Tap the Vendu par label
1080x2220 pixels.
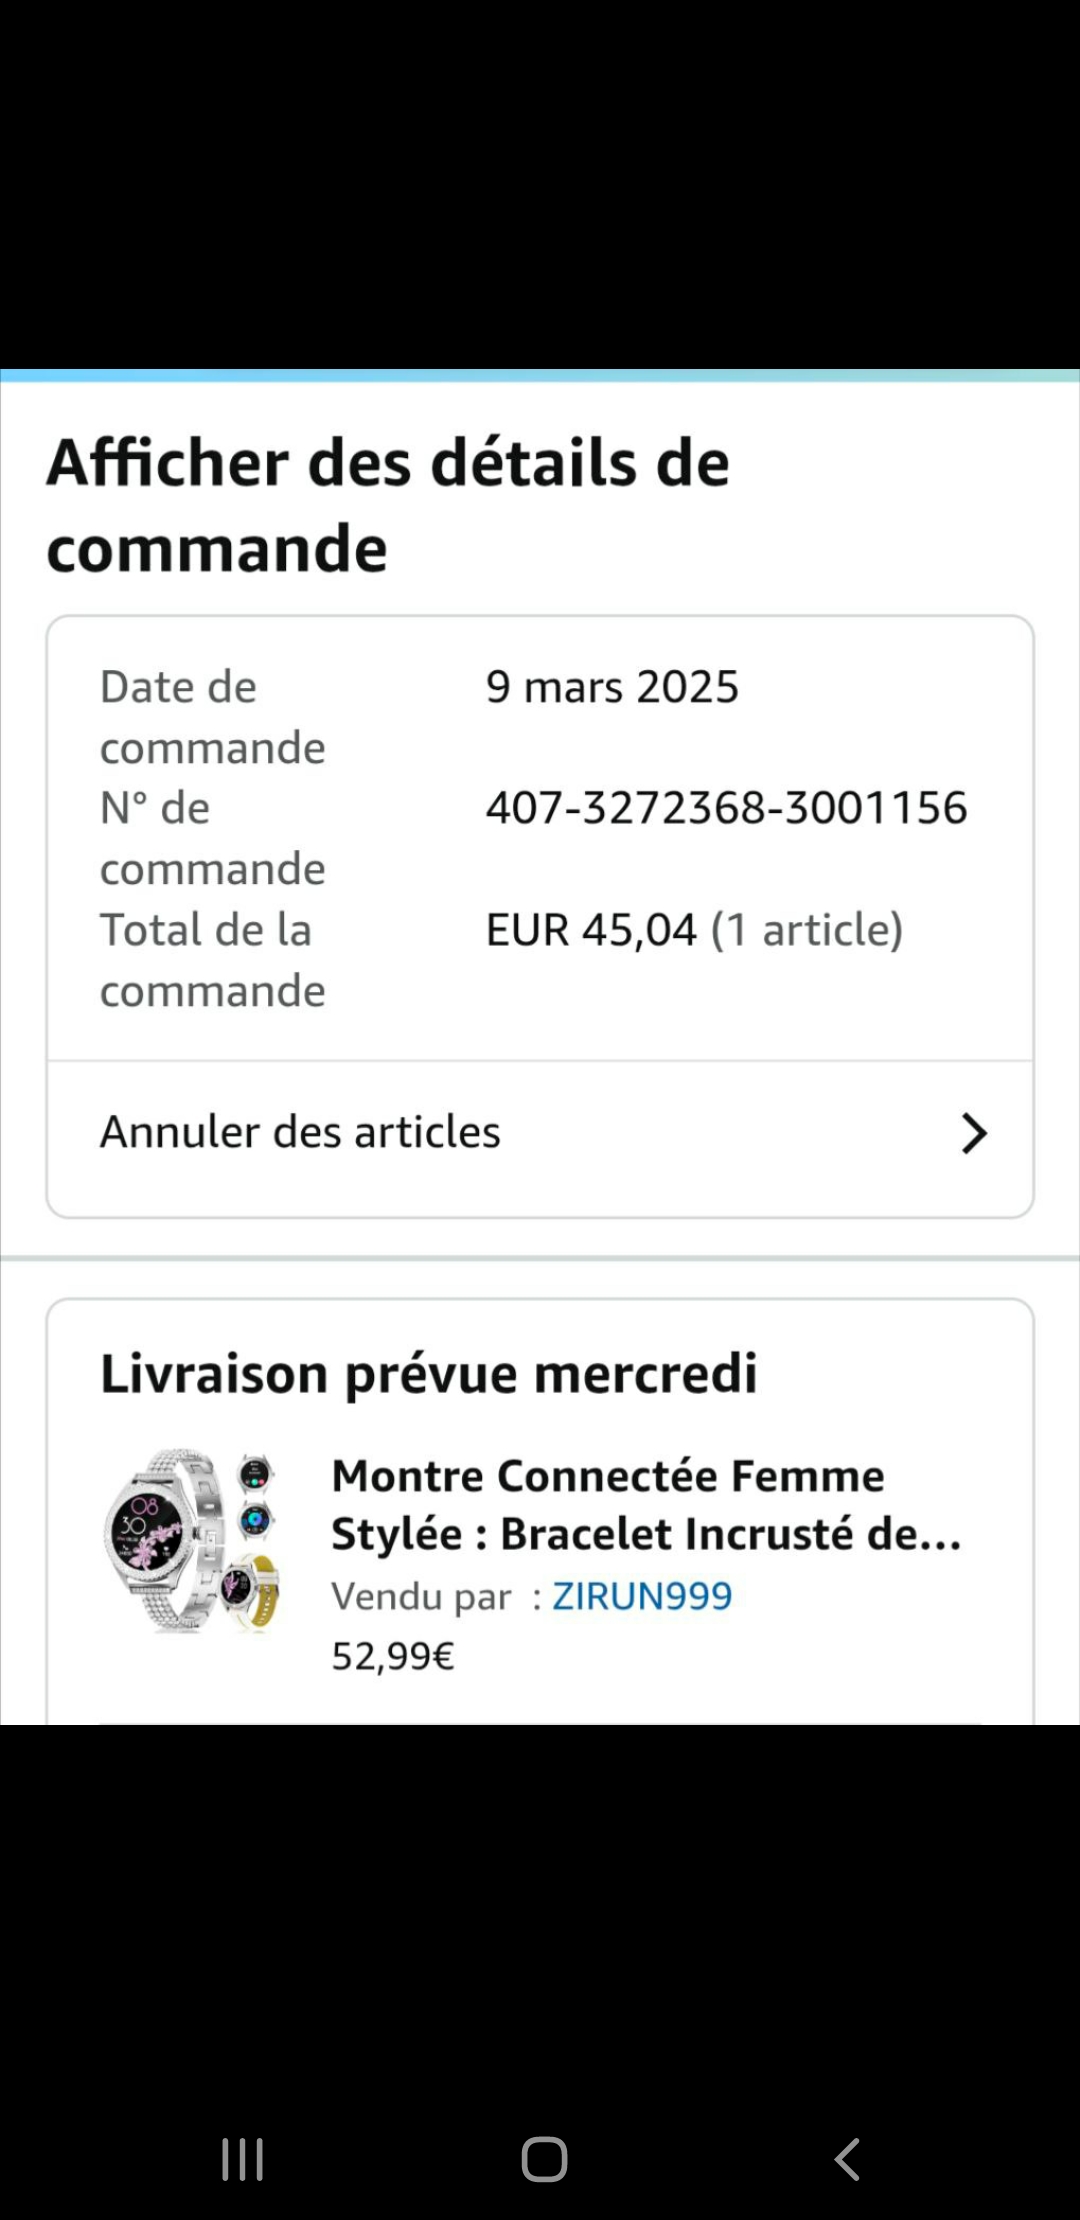click(421, 1597)
